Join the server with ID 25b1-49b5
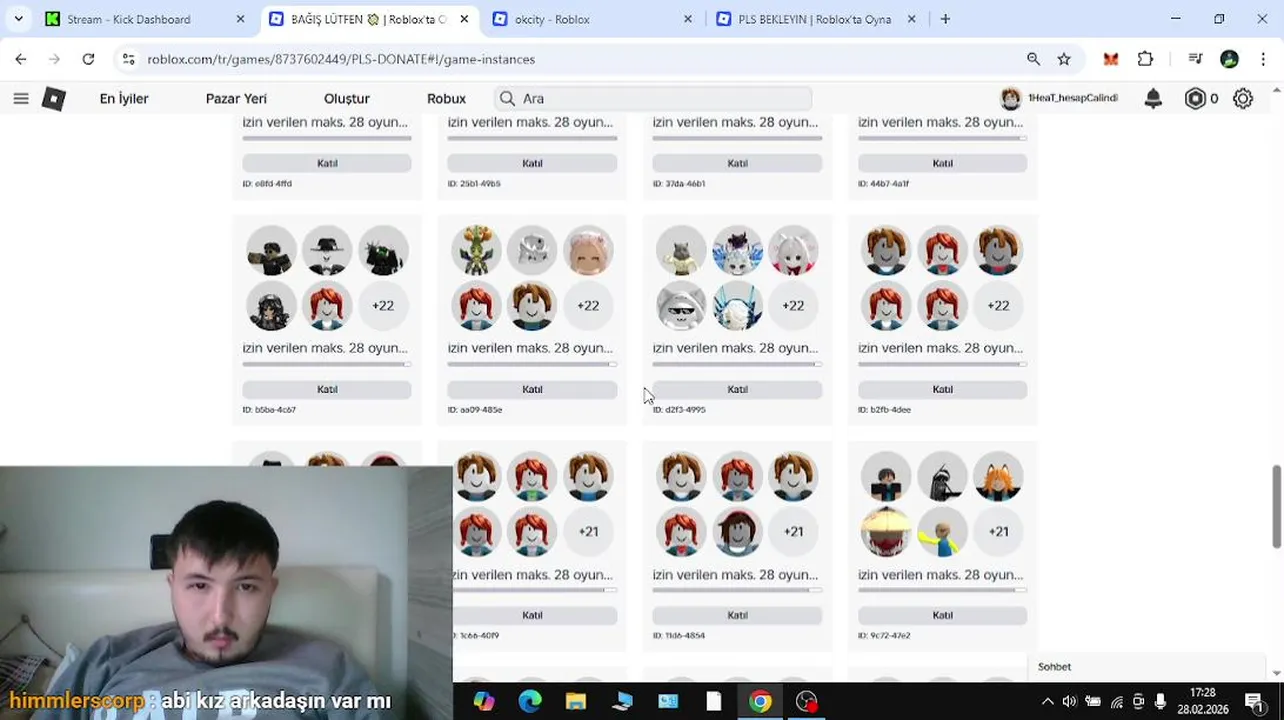Viewport: 1284px width, 720px height. (x=532, y=163)
